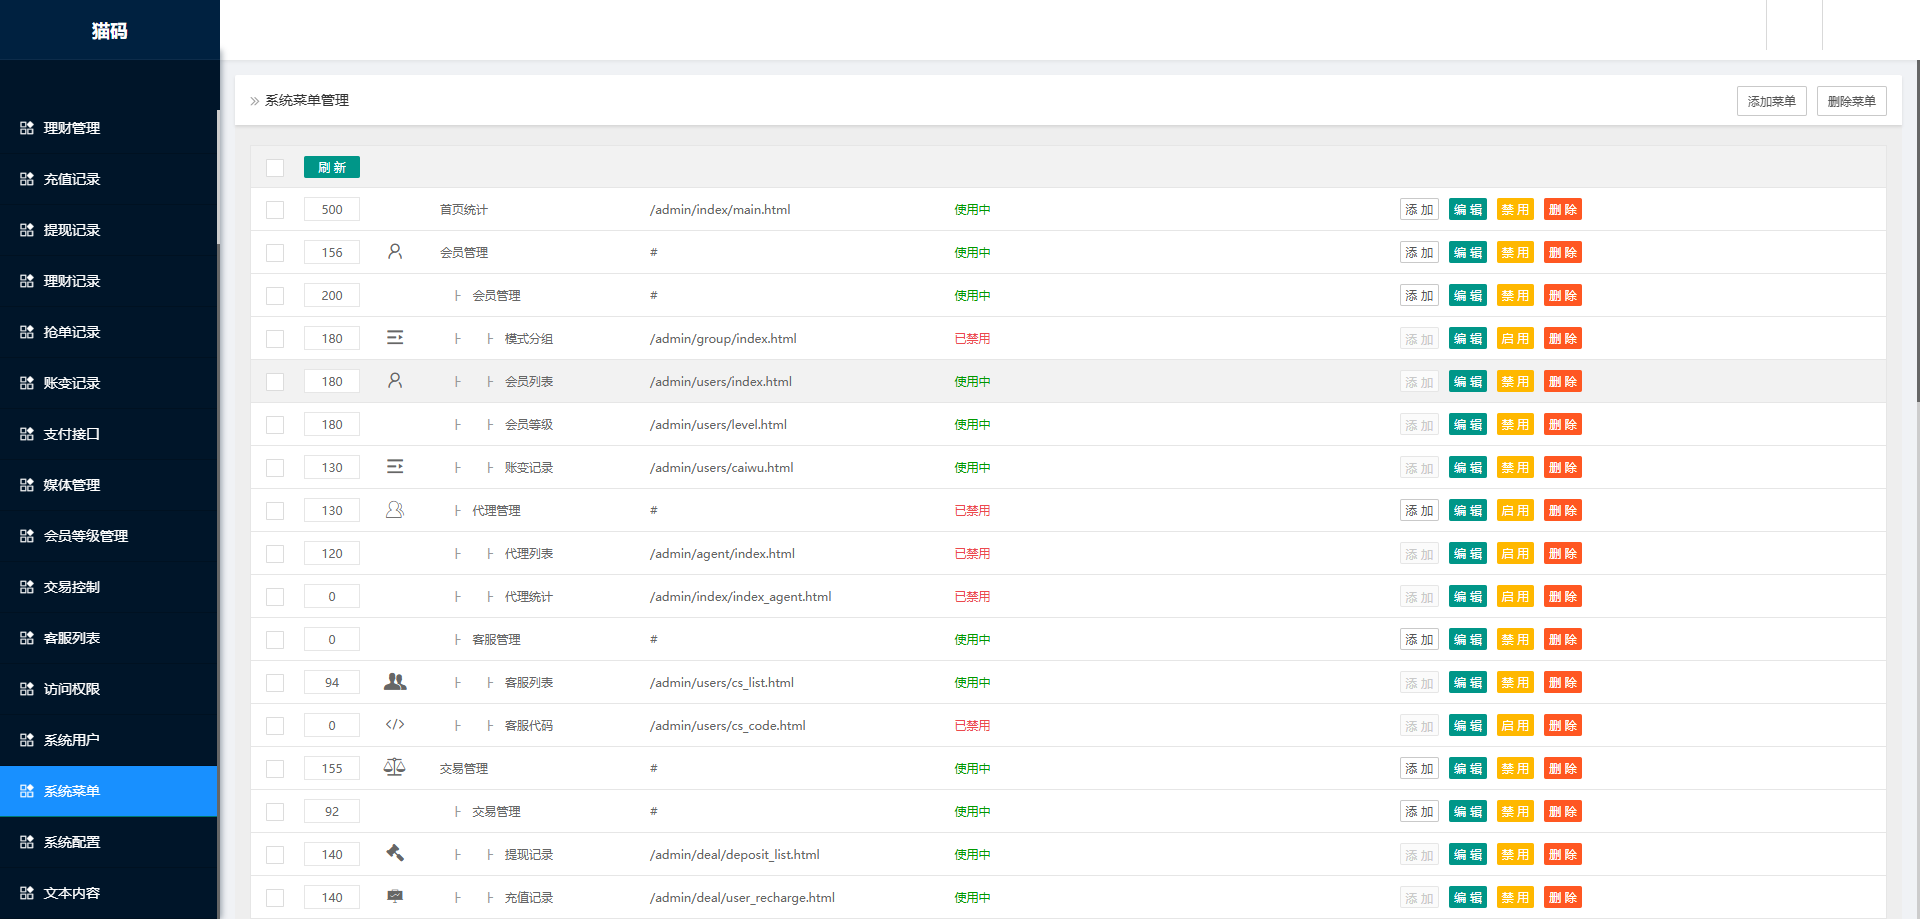Select the 会员列表 person icon
This screenshot has height=919, width=1920.
395,380
